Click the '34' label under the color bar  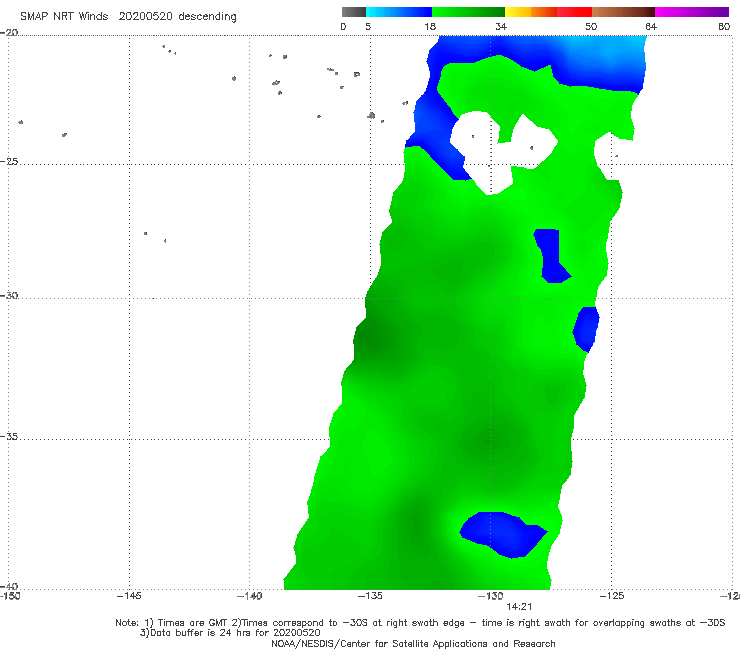tap(501, 27)
